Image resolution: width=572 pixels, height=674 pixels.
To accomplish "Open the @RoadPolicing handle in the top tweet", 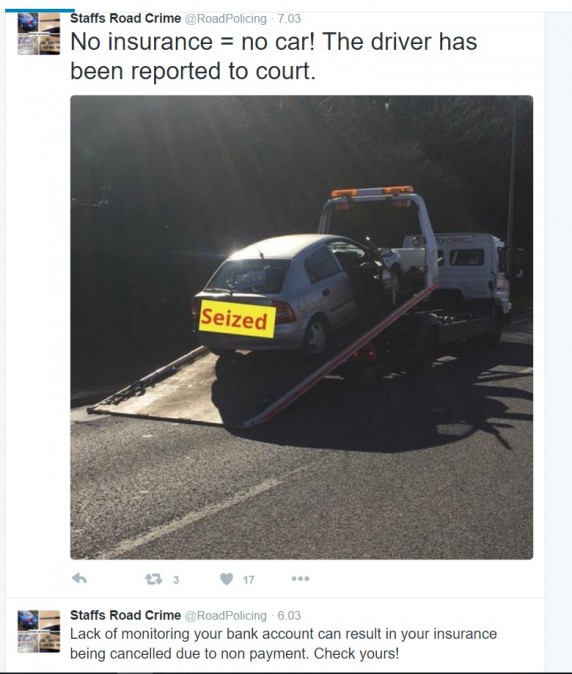I will (x=226, y=19).
